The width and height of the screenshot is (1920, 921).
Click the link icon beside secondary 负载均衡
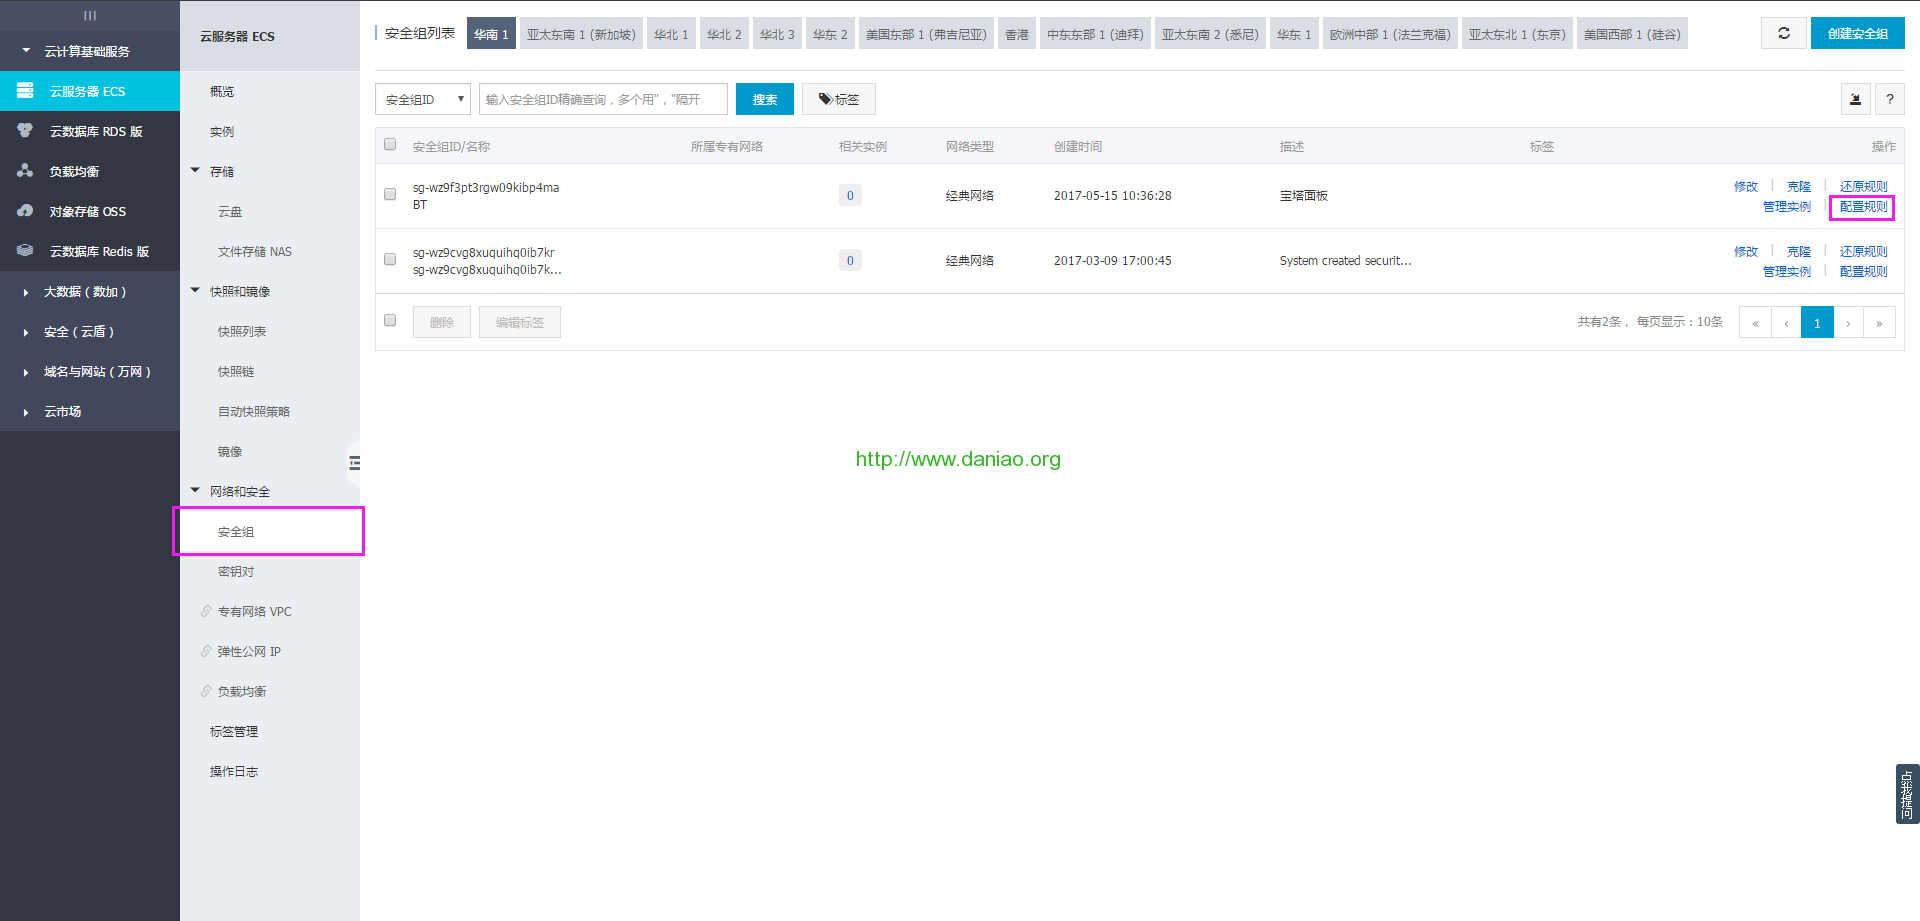click(x=206, y=691)
